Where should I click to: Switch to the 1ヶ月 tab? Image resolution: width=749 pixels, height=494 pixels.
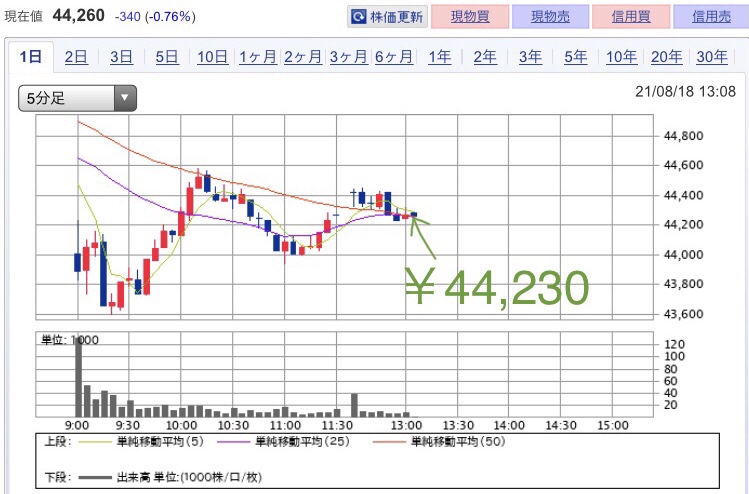click(x=258, y=57)
